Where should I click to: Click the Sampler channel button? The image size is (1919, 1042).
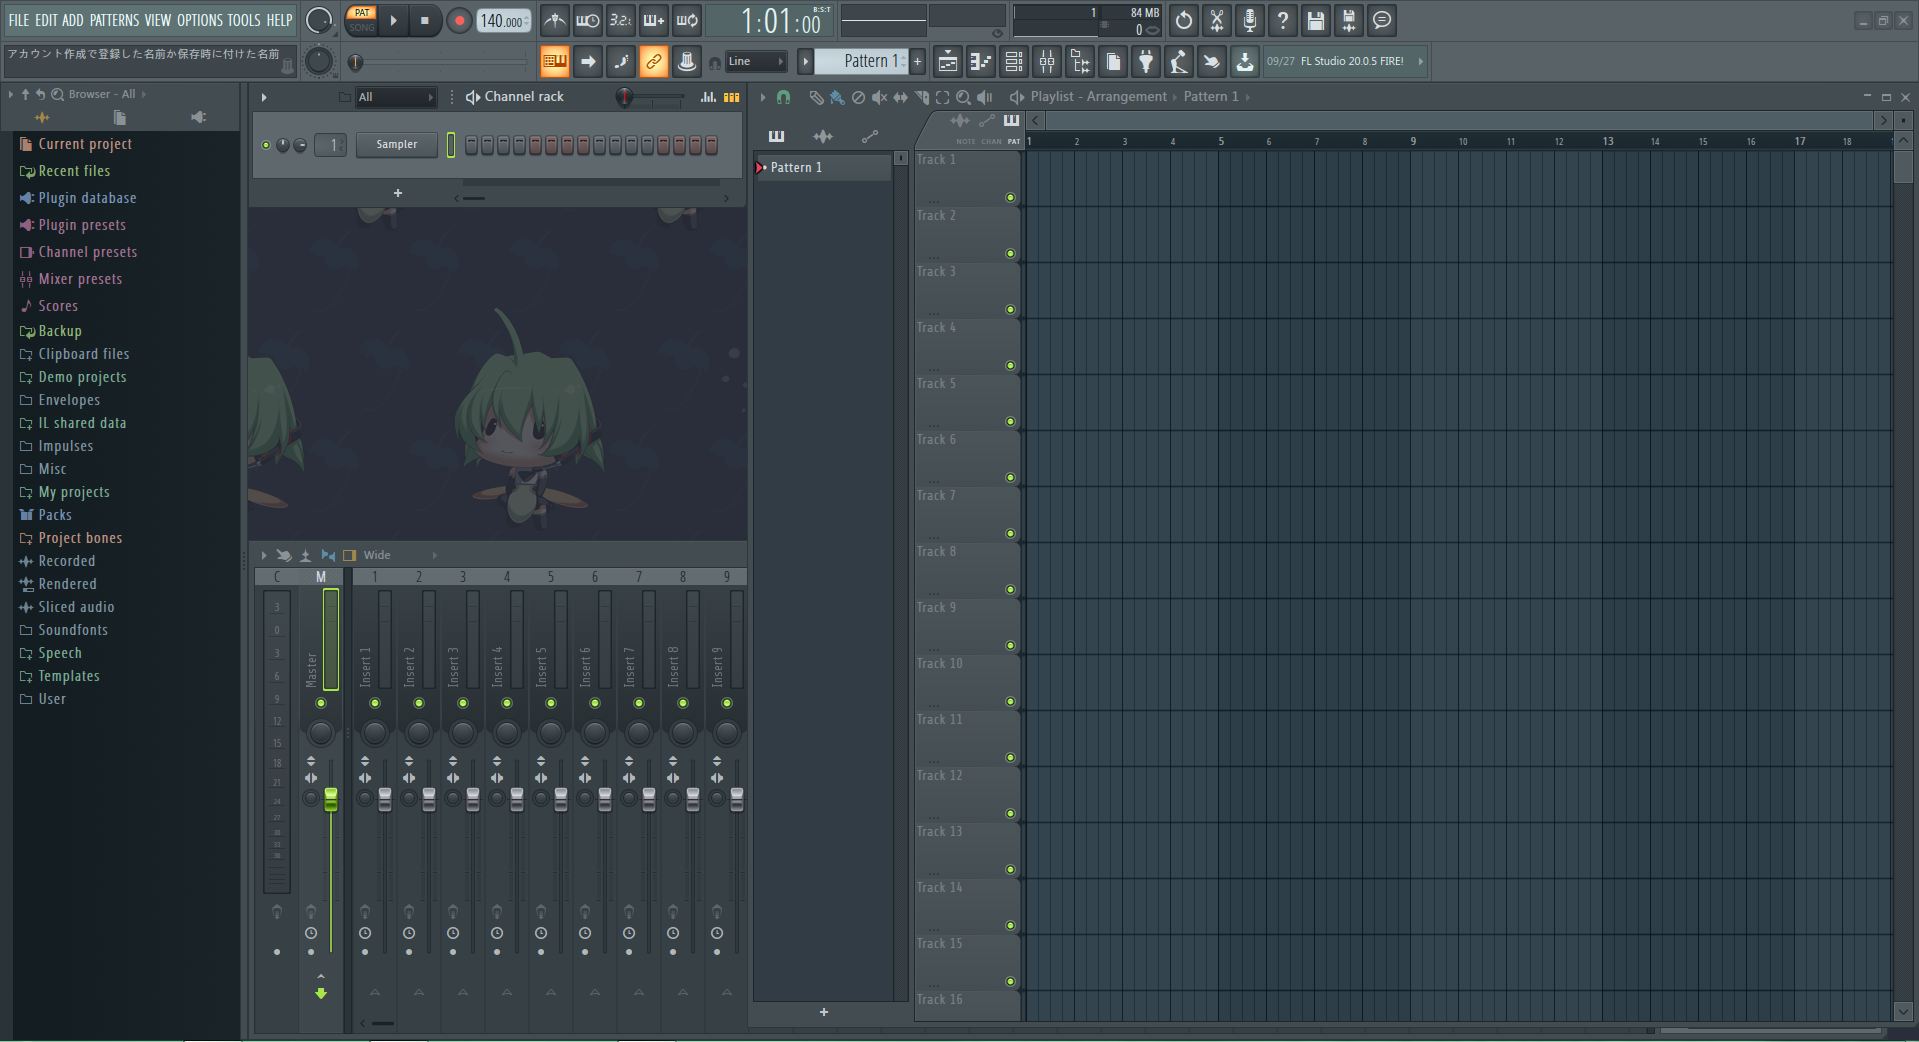pos(397,145)
